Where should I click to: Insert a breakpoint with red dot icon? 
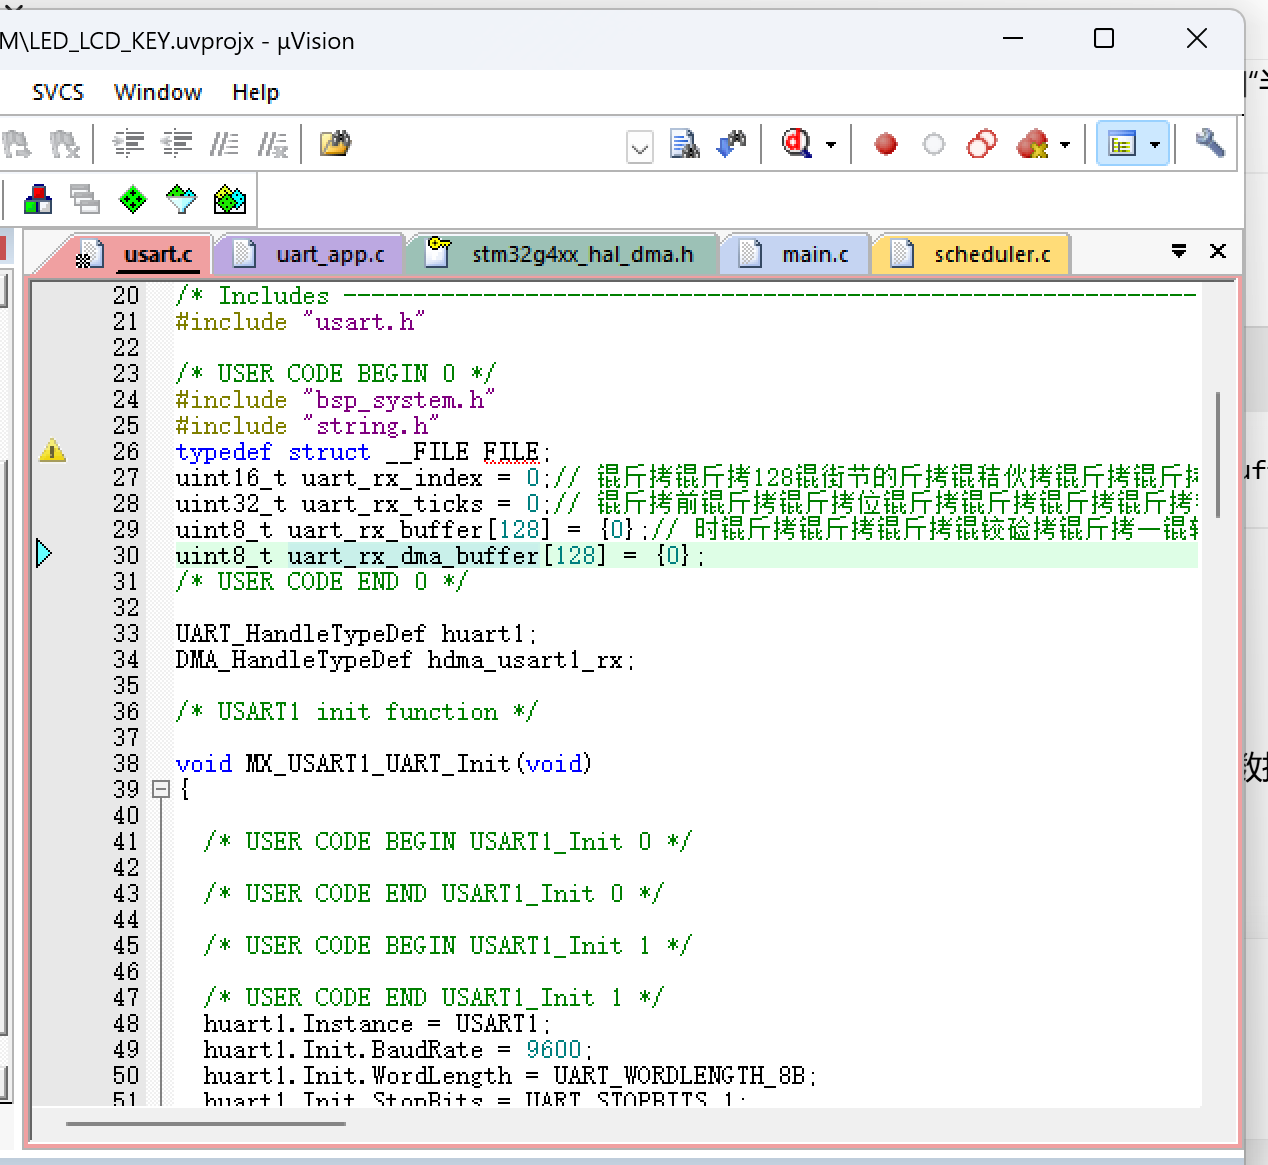(885, 145)
